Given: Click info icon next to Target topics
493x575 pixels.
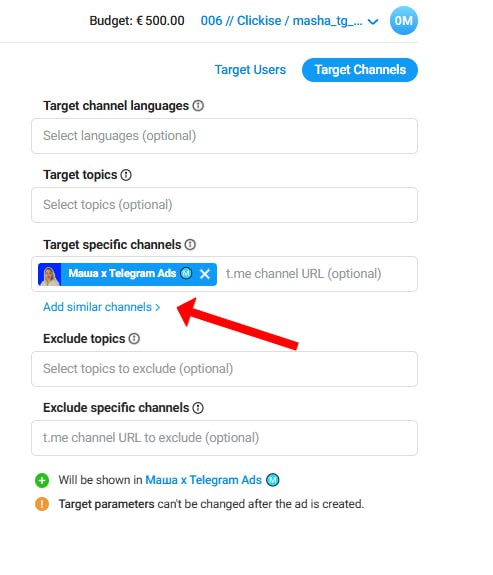Looking at the screenshot, I should point(126,175).
